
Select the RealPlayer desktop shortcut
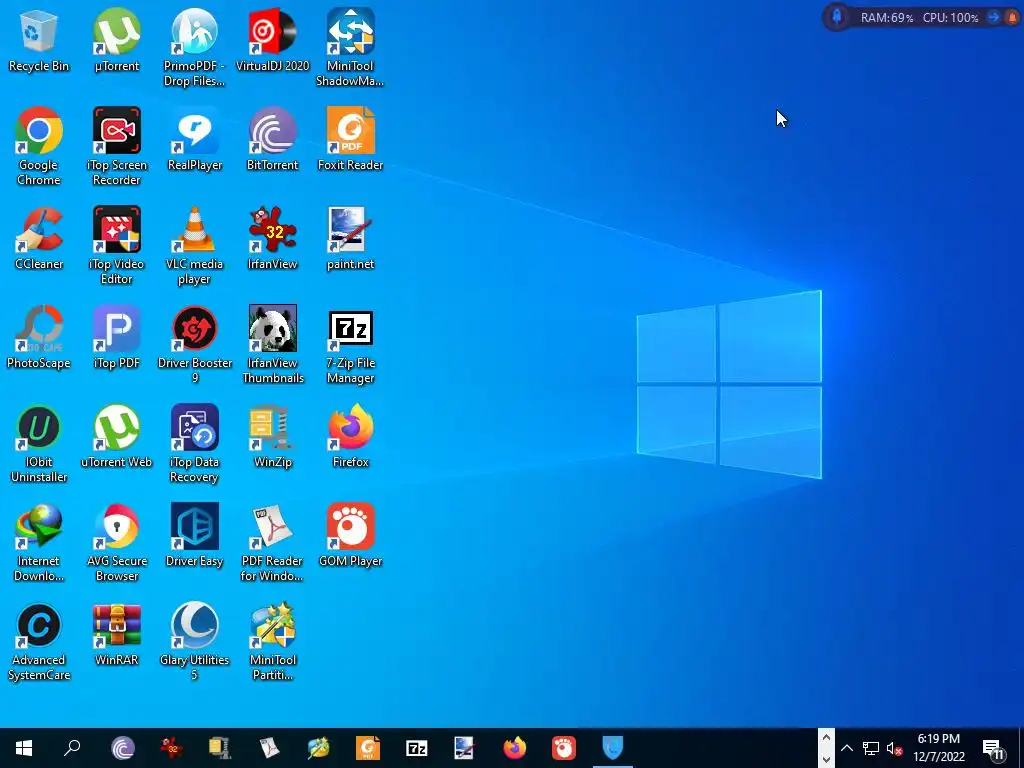tap(195, 140)
